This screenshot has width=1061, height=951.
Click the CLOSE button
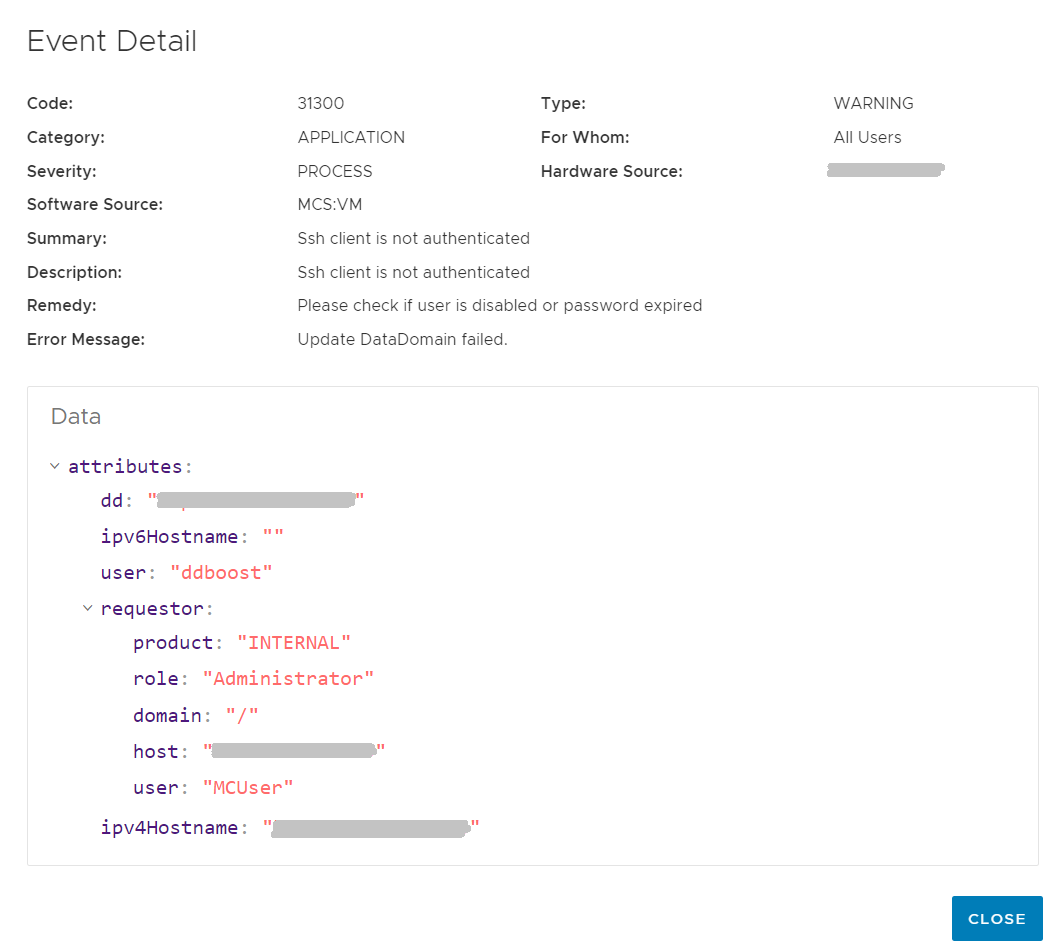click(x=997, y=918)
